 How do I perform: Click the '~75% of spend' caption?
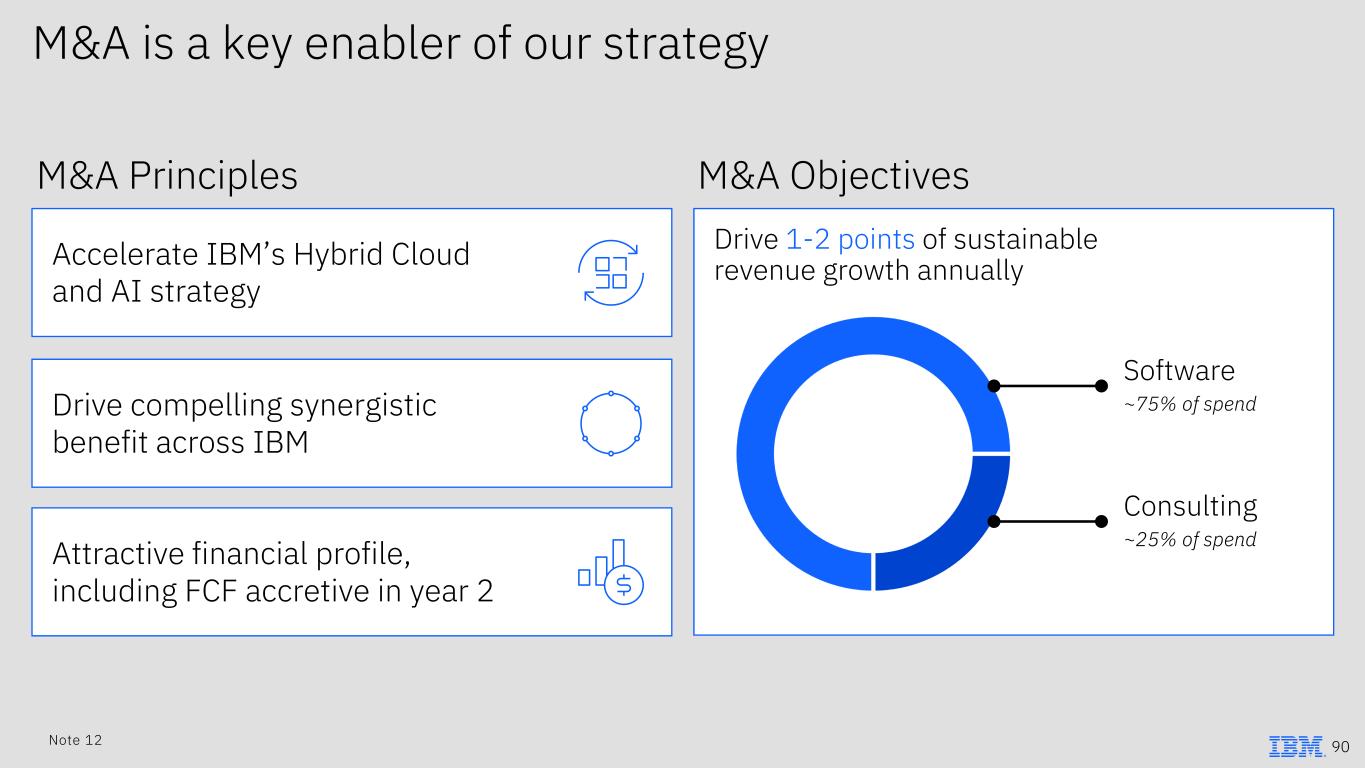pyautogui.click(x=1190, y=405)
